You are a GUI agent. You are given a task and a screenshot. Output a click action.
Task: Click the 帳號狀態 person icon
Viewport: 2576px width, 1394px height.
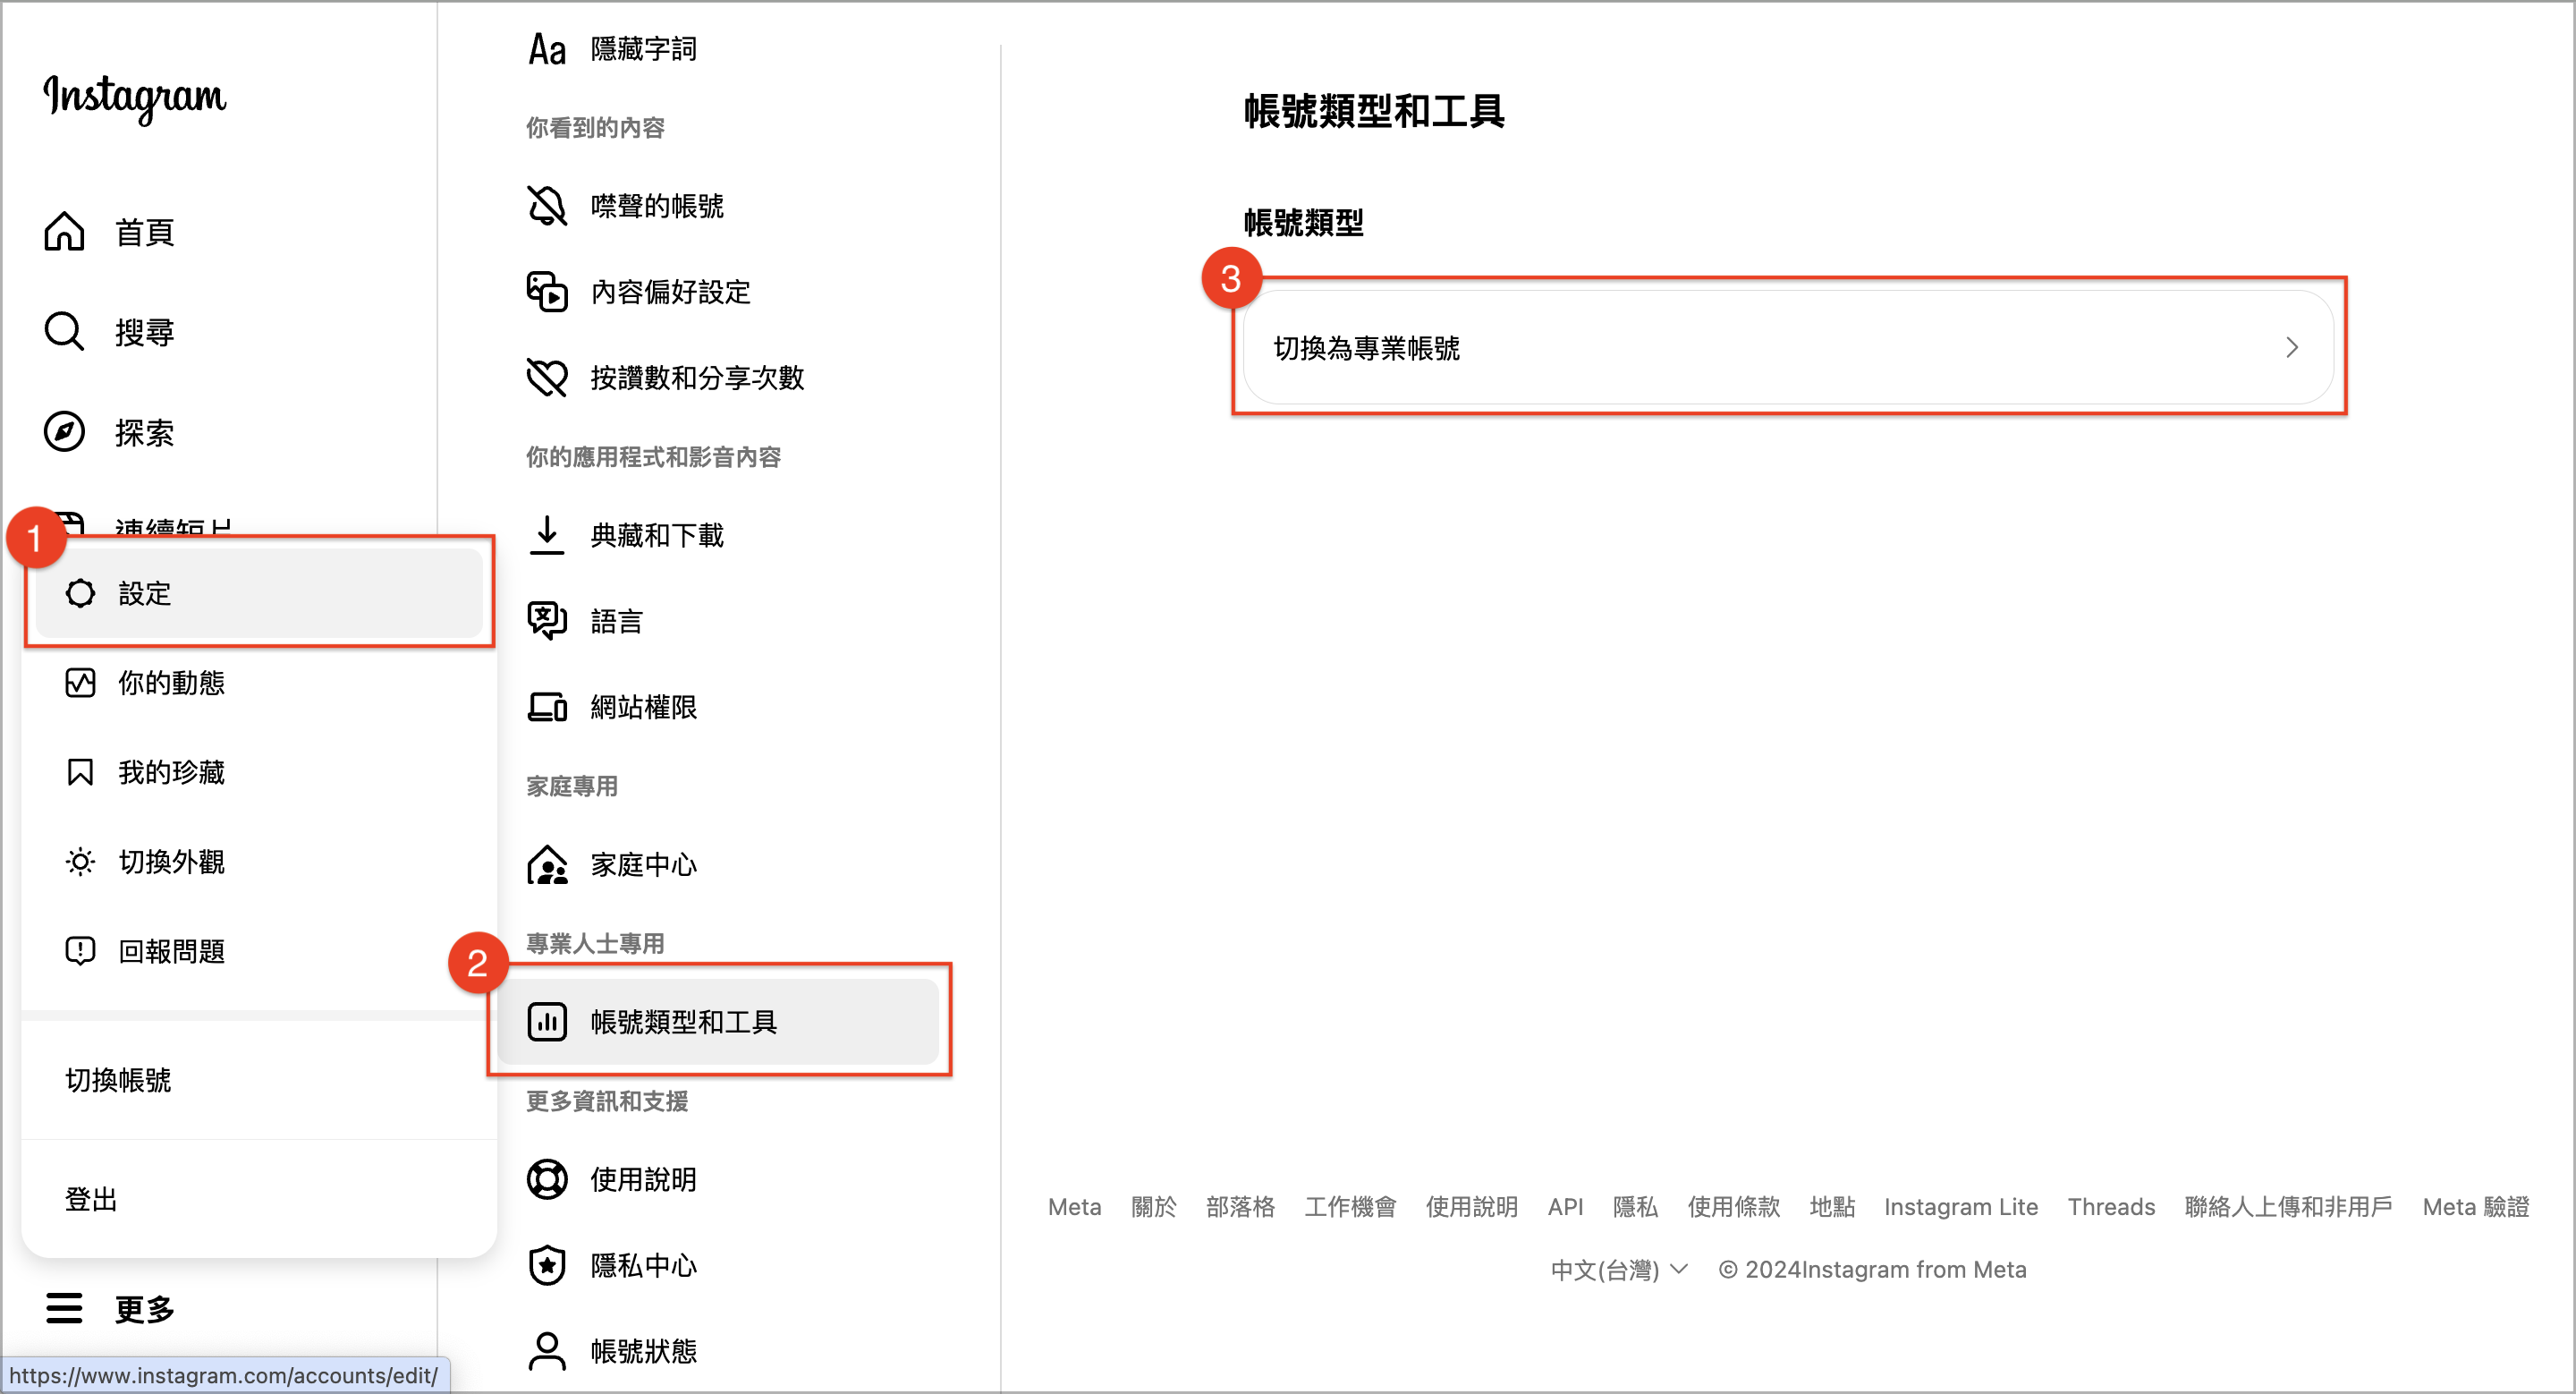[547, 1352]
